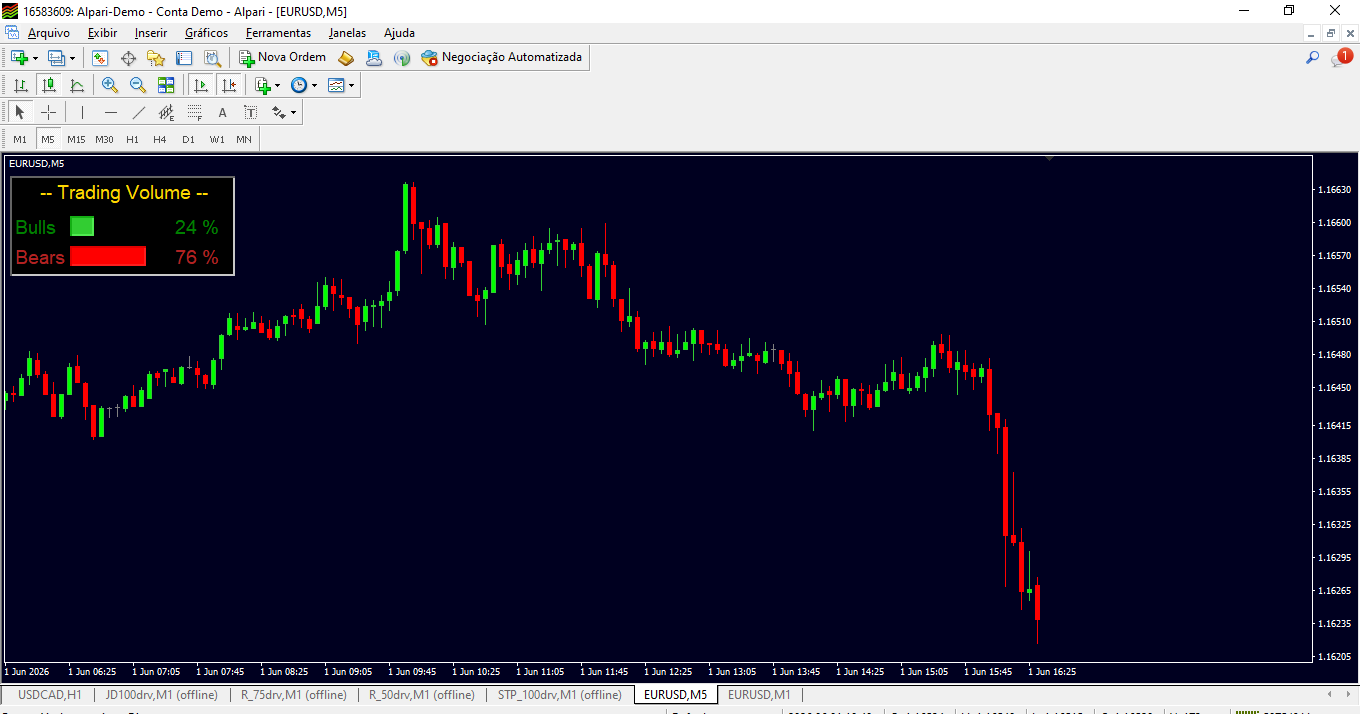Click the Nova Ordem button
The width and height of the screenshot is (1360, 714).
[x=282, y=58]
